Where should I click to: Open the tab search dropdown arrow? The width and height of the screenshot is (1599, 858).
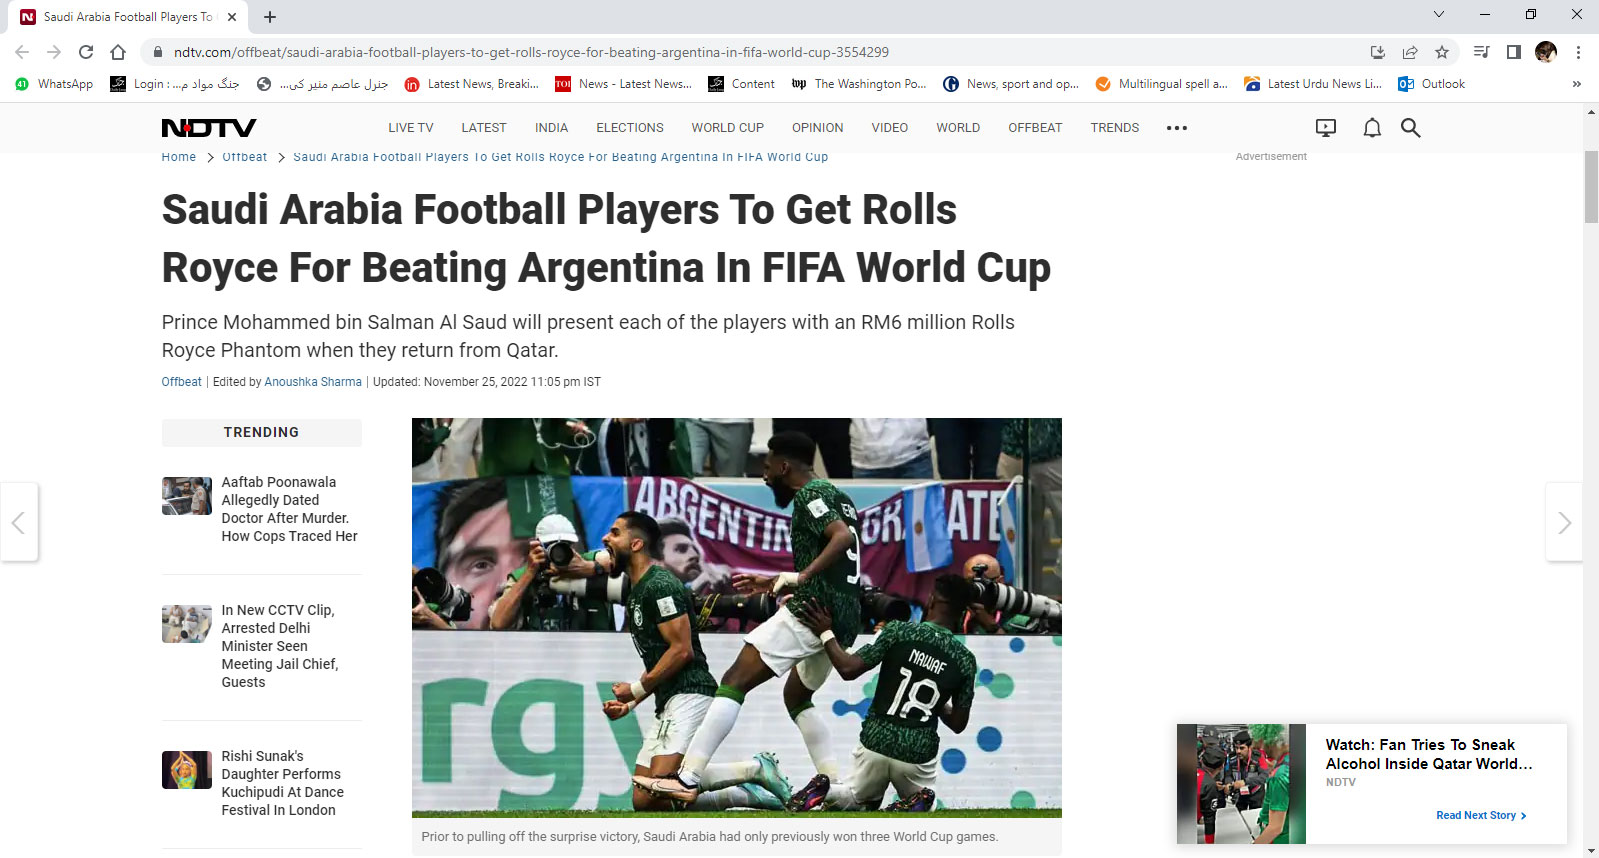pyautogui.click(x=1439, y=14)
